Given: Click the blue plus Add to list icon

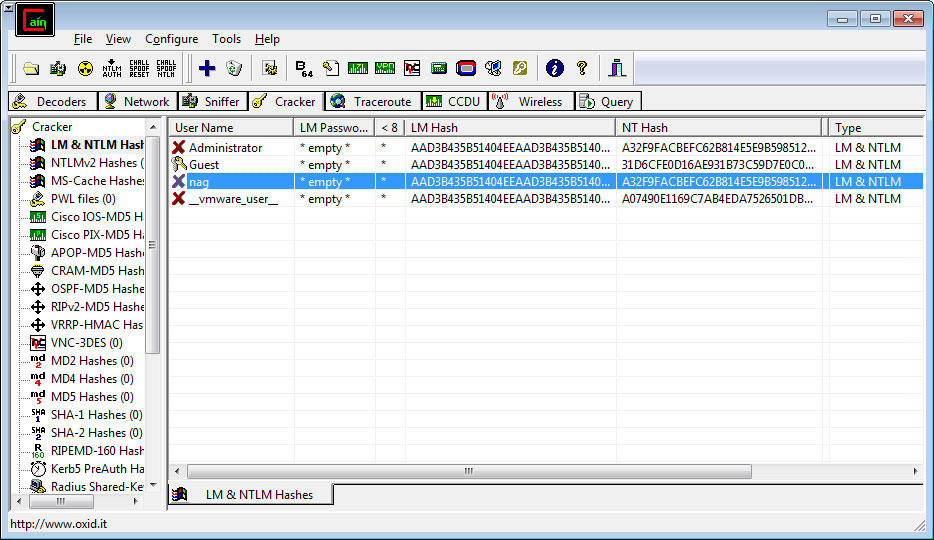Looking at the screenshot, I should click(x=207, y=68).
